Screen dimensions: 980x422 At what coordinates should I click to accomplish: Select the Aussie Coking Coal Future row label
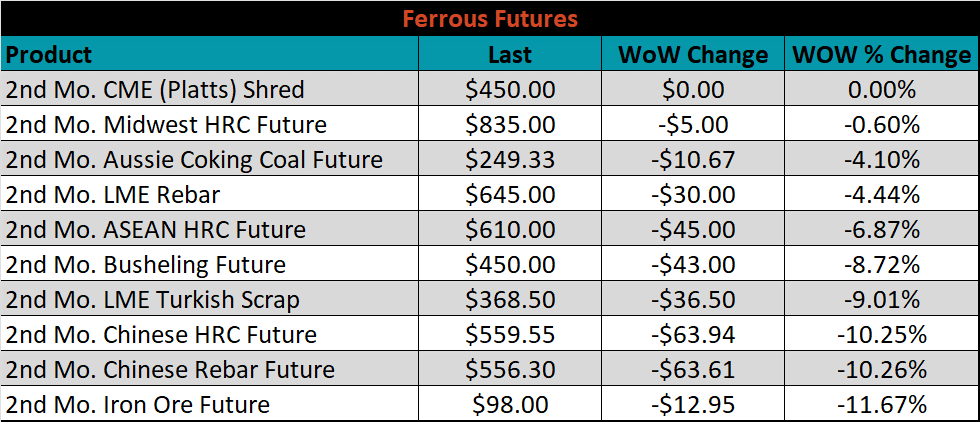(x=210, y=158)
